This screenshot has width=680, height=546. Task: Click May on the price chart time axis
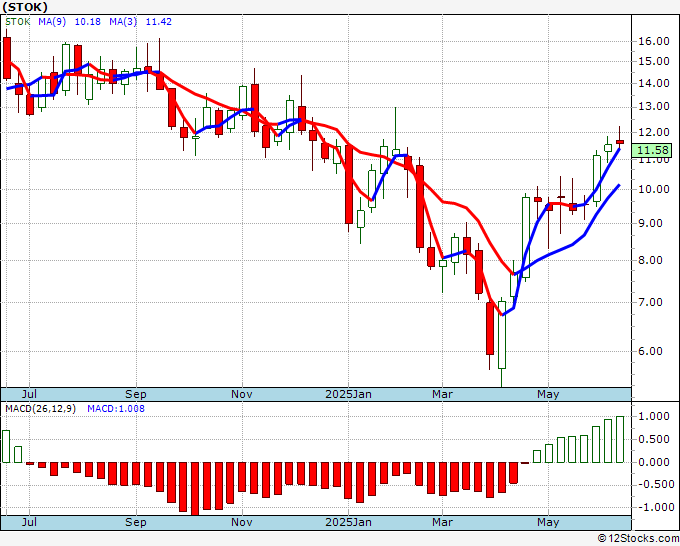point(548,394)
